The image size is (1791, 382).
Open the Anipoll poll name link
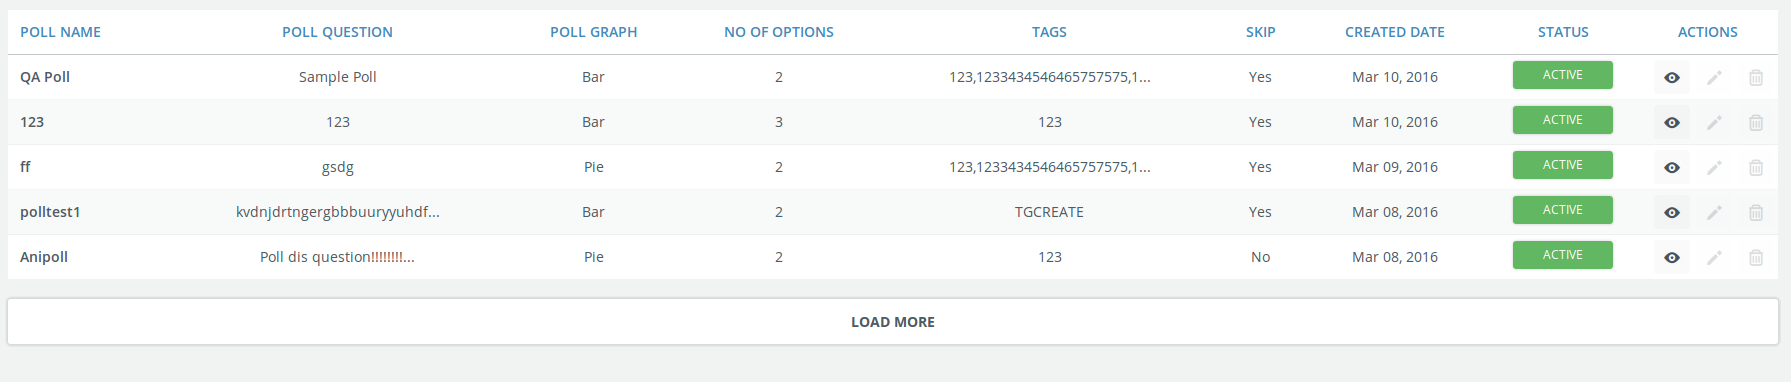coord(44,257)
